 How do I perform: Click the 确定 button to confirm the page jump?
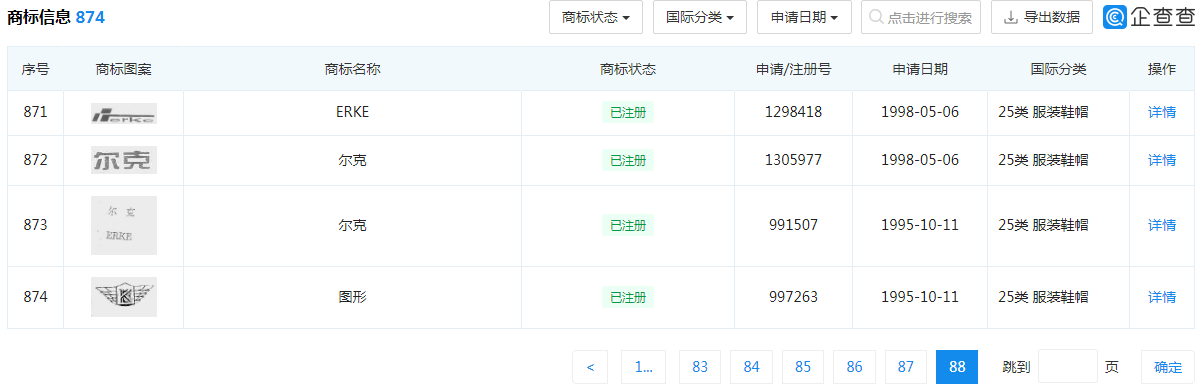(1168, 367)
